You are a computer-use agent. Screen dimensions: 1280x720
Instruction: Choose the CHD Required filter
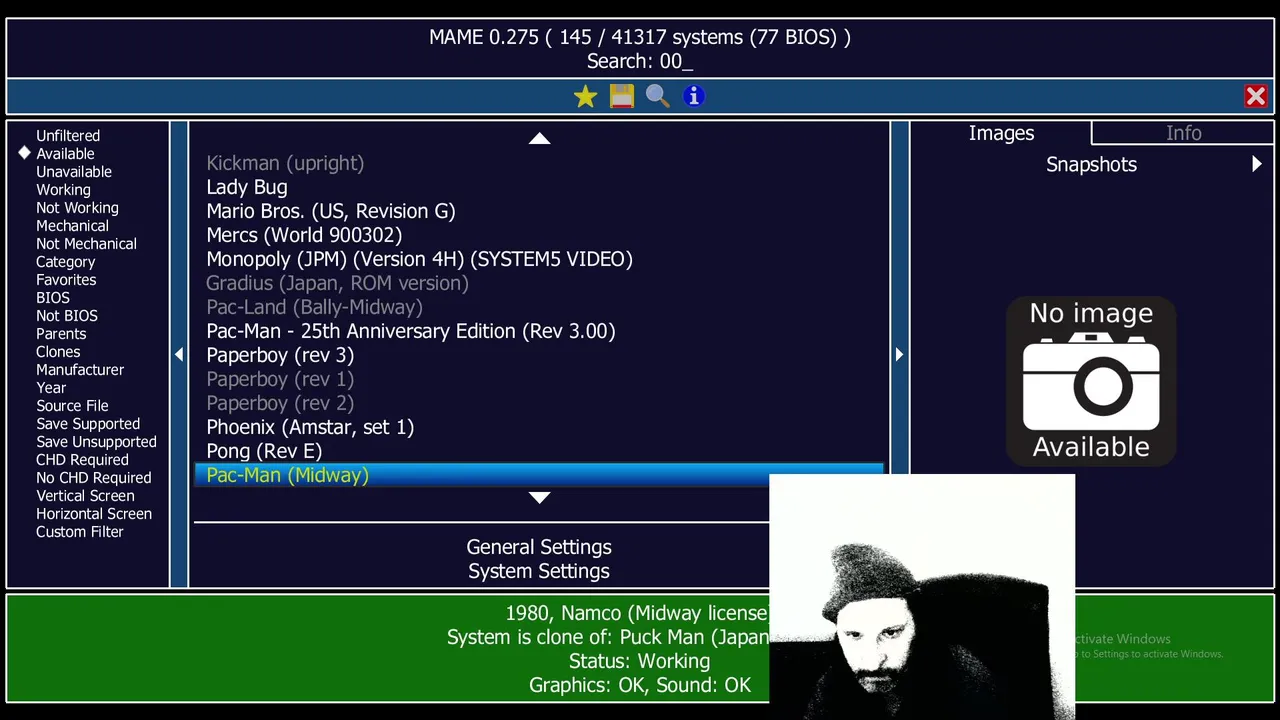click(82, 460)
